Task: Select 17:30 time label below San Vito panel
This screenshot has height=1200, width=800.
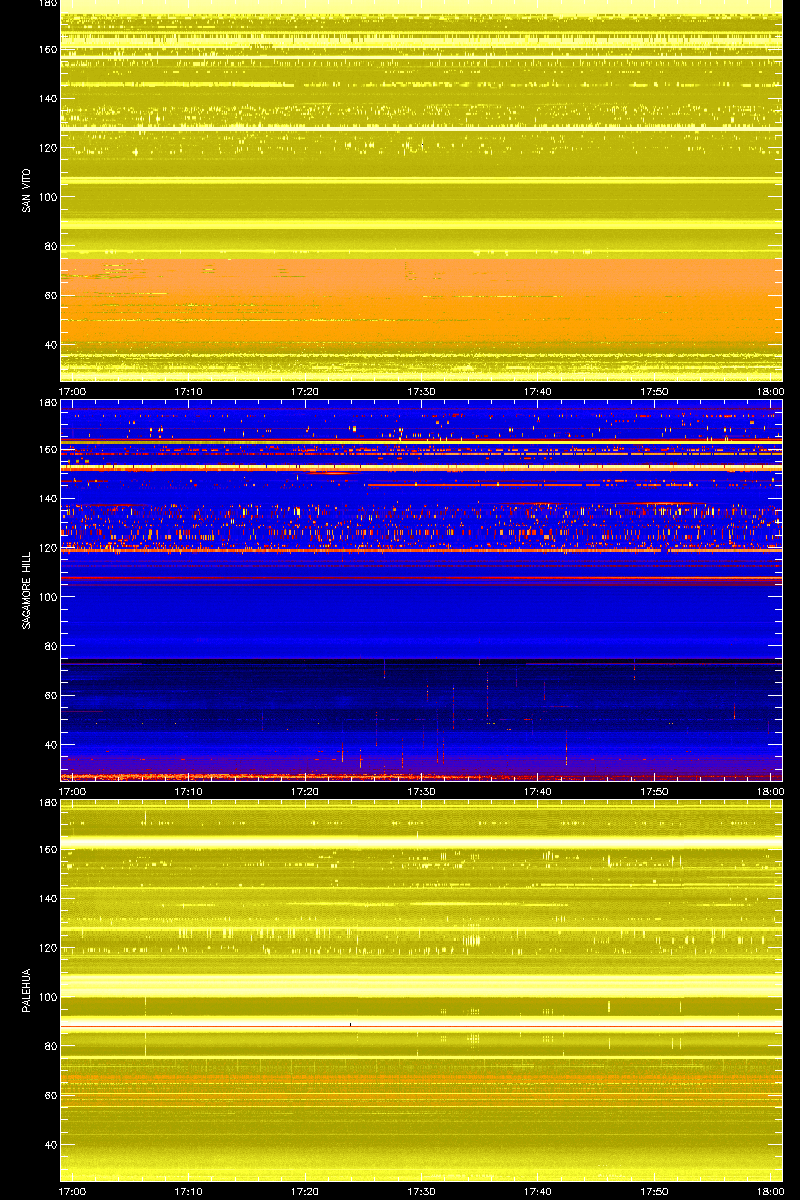Action: click(x=422, y=391)
